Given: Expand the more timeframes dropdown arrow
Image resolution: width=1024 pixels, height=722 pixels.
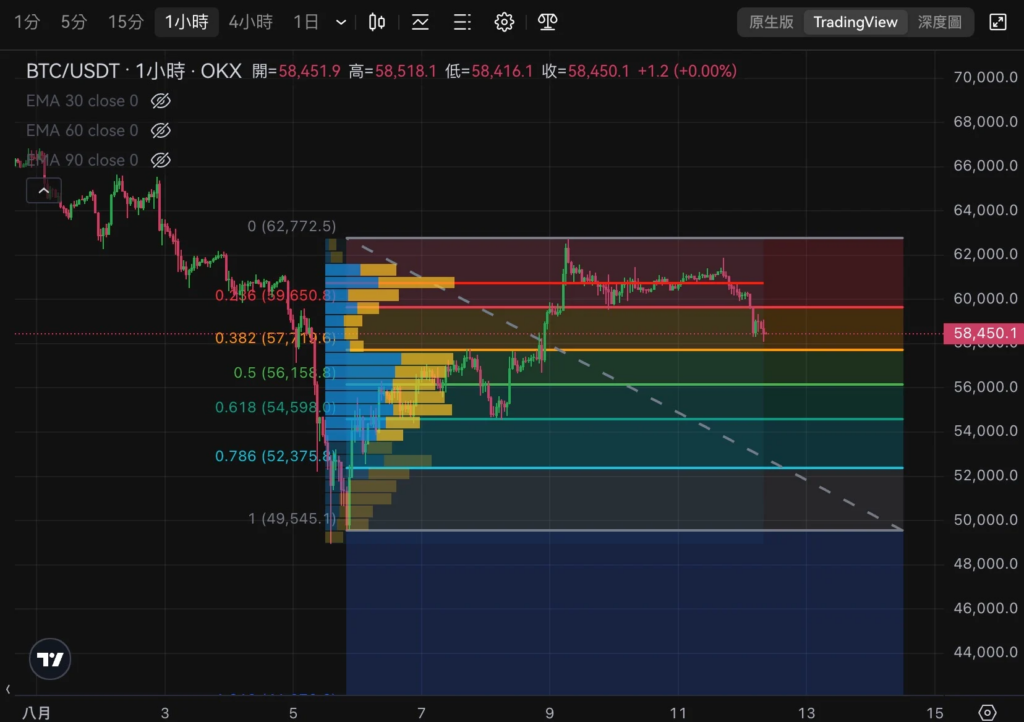Looking at the screenshot, I should tap(341, 22).
